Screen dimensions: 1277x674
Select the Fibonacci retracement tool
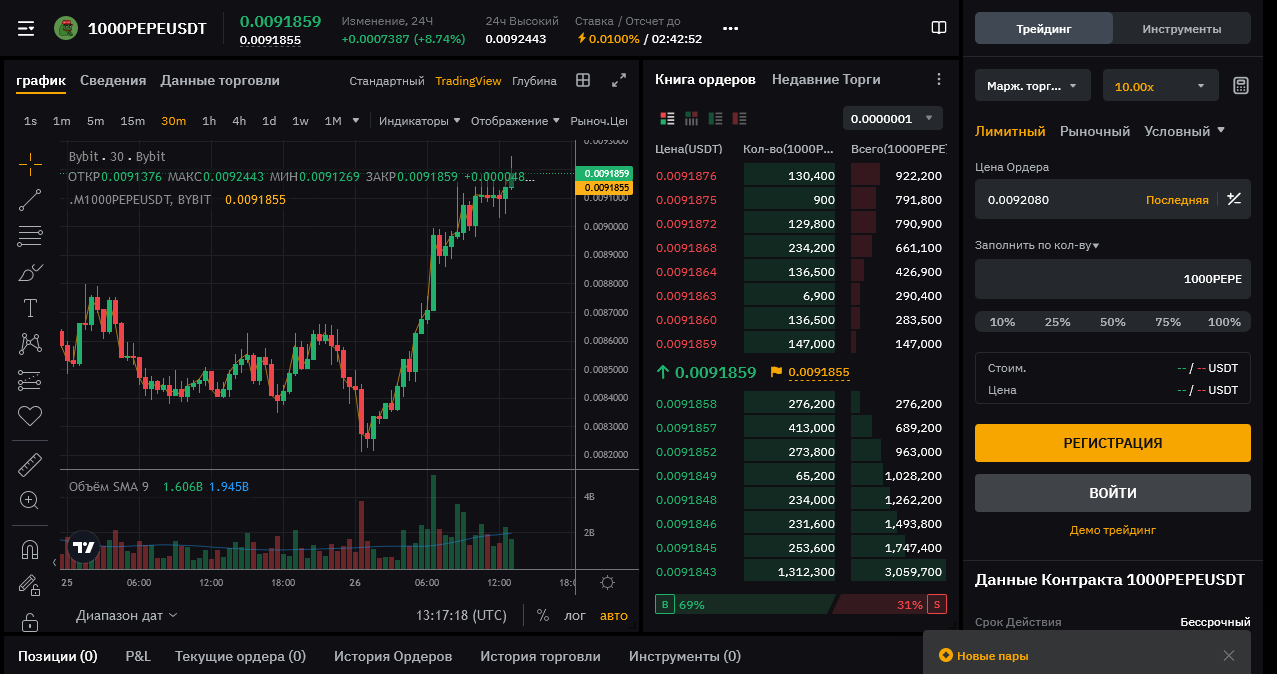[30, 236]
